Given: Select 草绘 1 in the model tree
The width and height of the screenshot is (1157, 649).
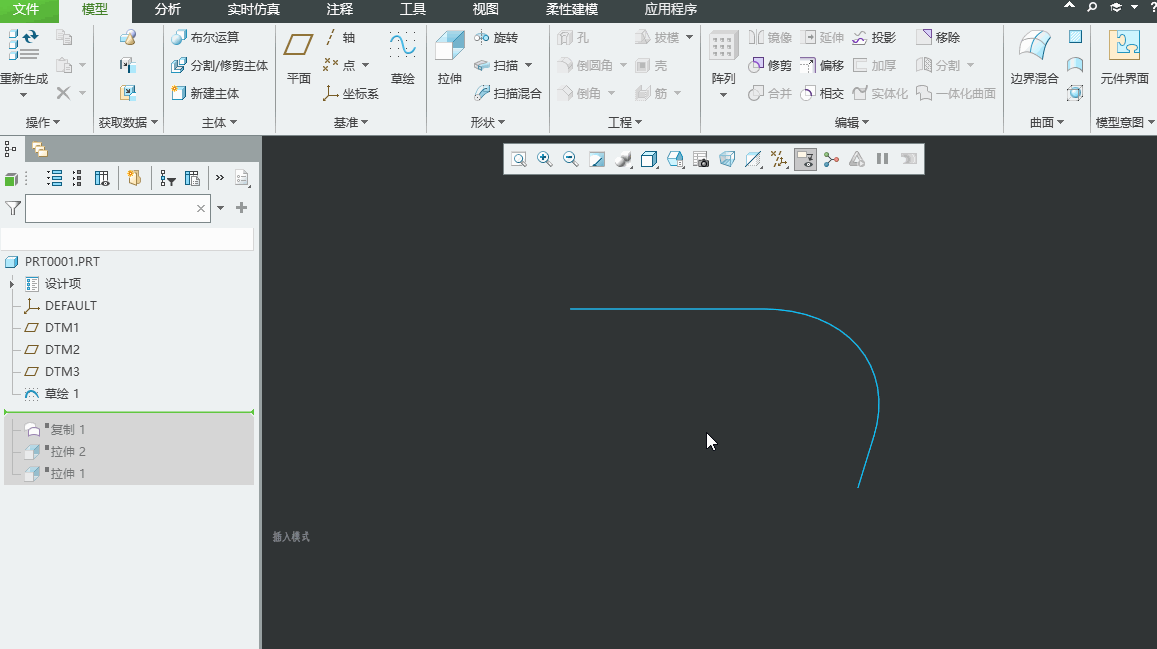Looking at the screenshot, I should click(61, 394).
